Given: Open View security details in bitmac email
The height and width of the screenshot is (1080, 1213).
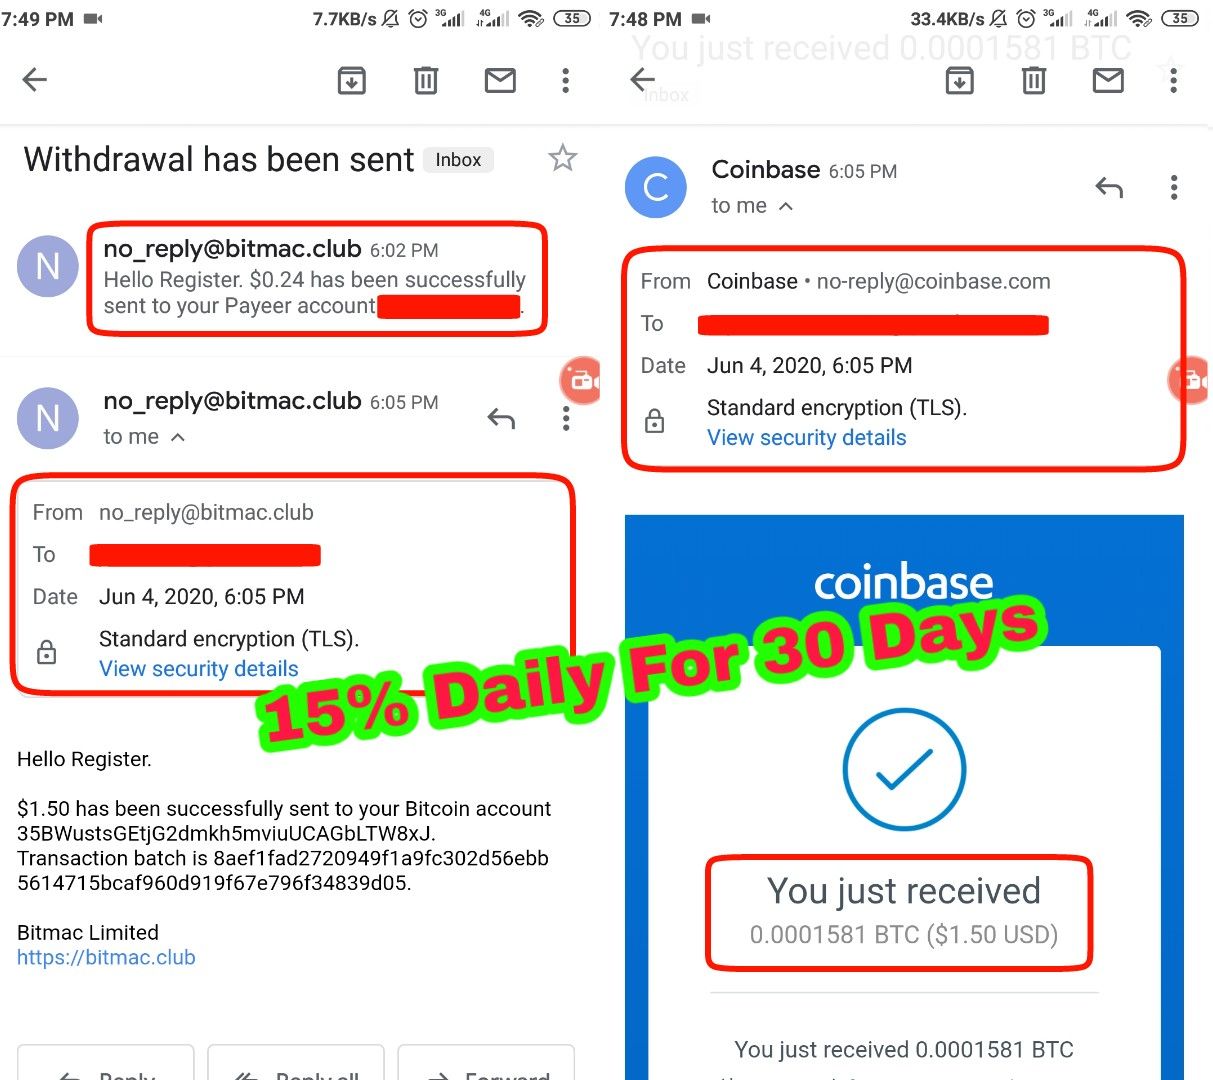Looking at the screenshot, I should pos(199,669).
